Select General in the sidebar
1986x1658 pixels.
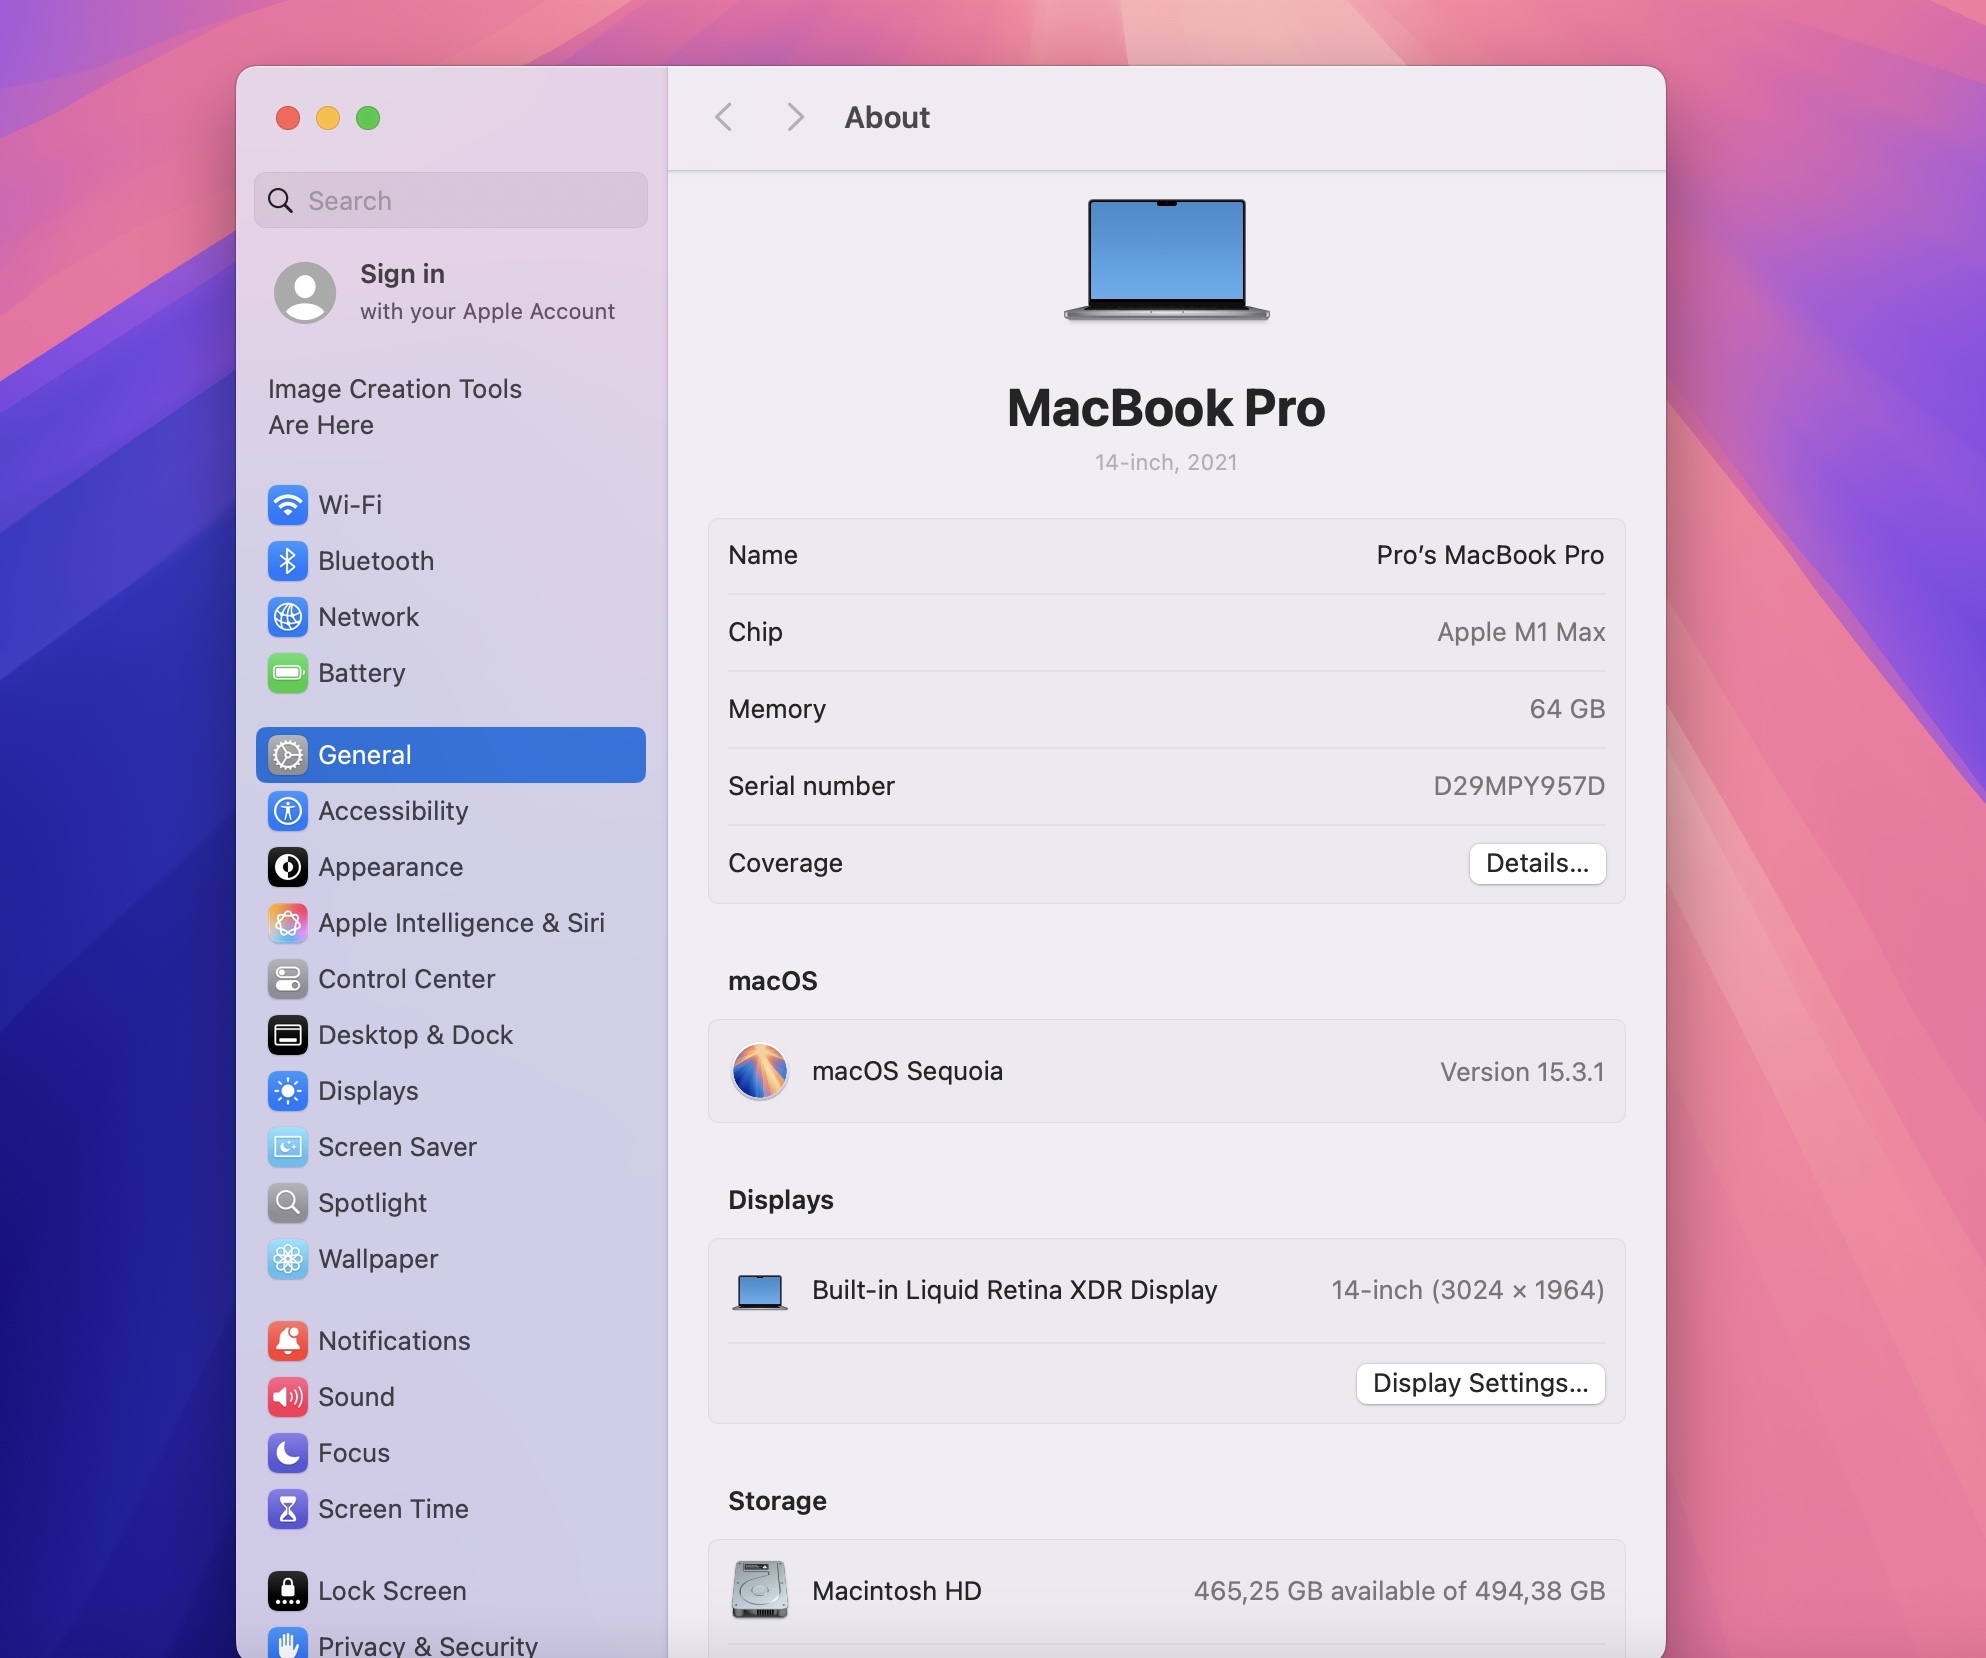pyautogui.click(x=450, y=755)
